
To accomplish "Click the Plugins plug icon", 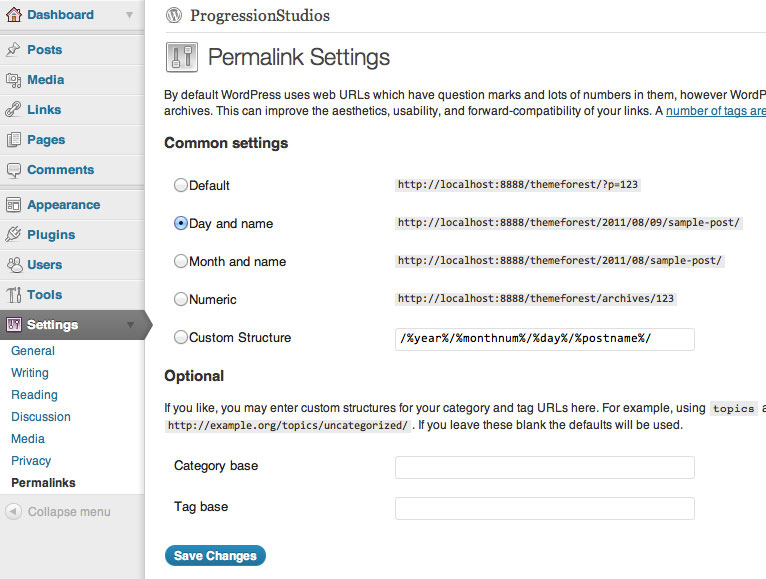I will (x=14, y=235).
